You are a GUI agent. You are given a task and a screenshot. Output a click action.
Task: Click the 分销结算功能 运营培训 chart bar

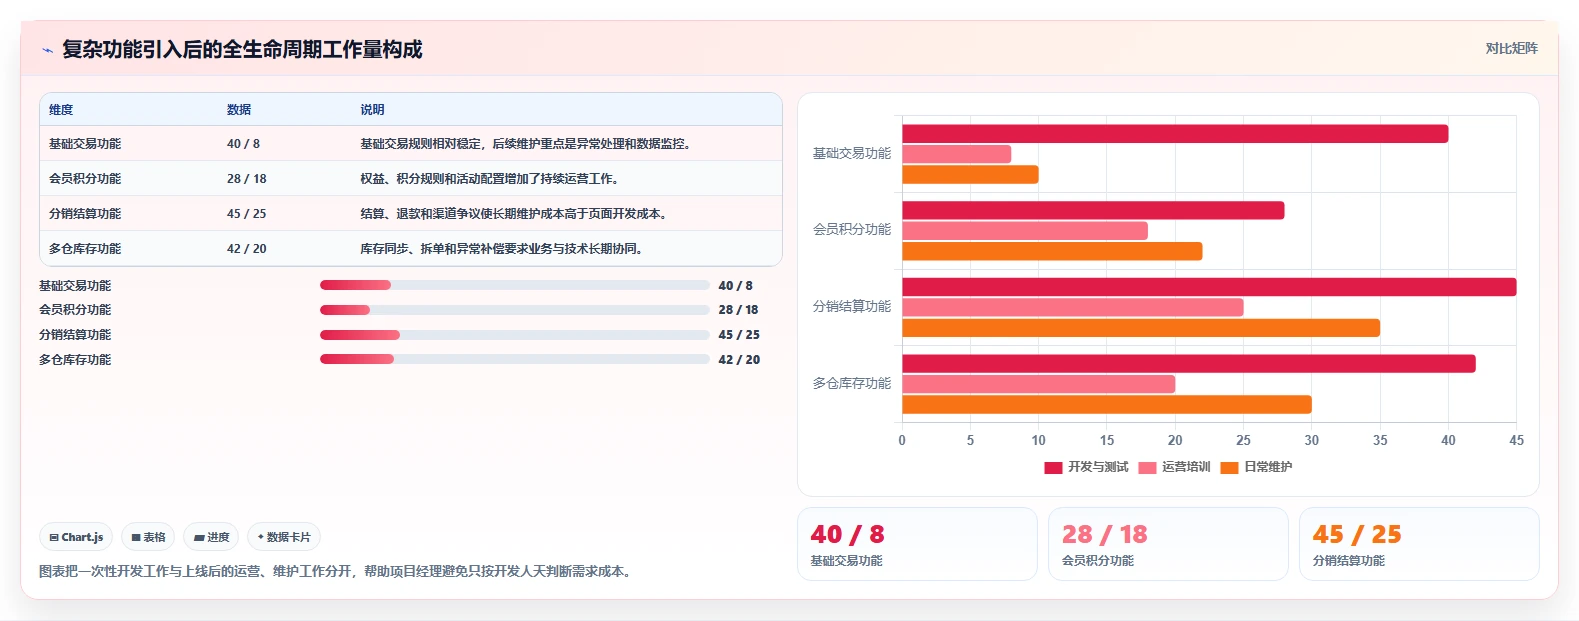click(1073, 308)
